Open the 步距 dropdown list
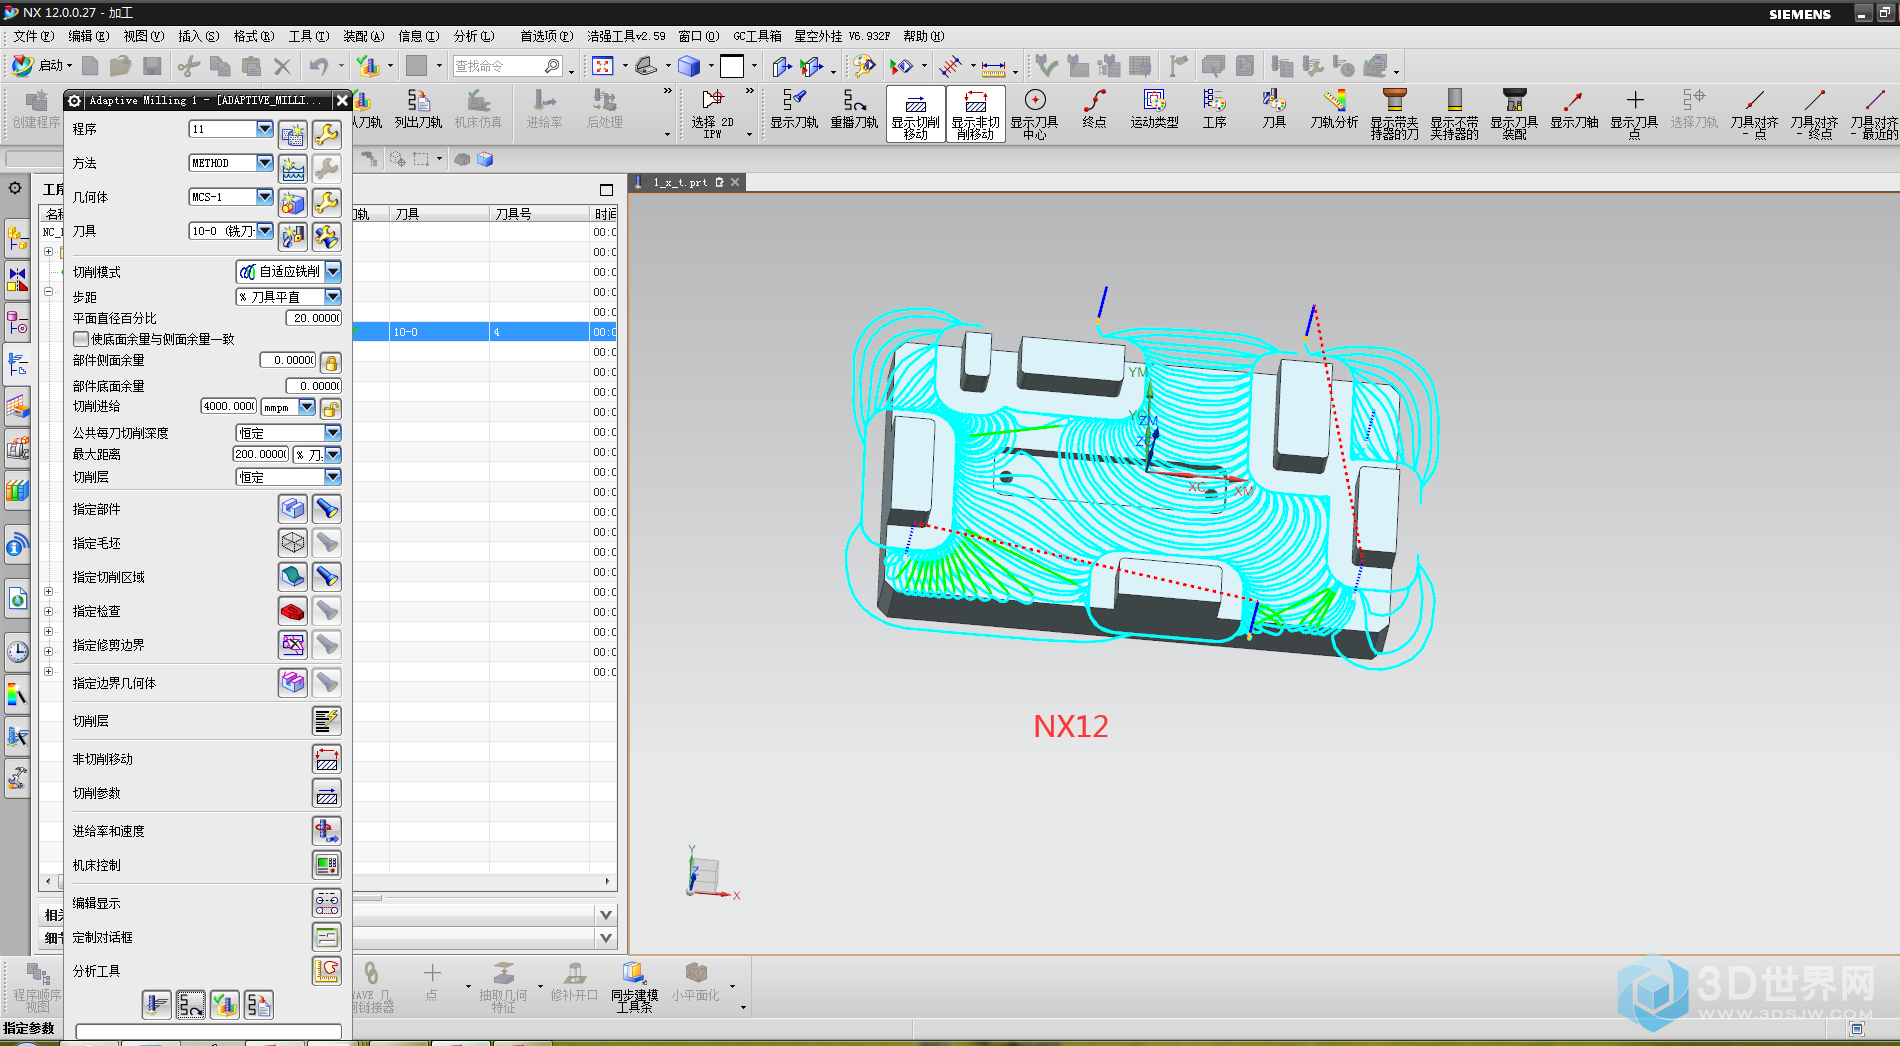The height and width of the screenshot is (1046, 1900). pyautogui.click(x=333, y=297)
